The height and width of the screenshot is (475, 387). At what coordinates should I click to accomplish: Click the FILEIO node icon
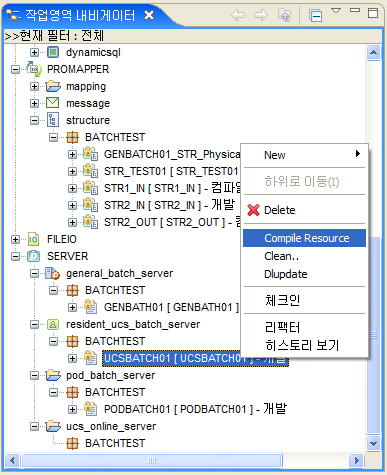[34, 239]
